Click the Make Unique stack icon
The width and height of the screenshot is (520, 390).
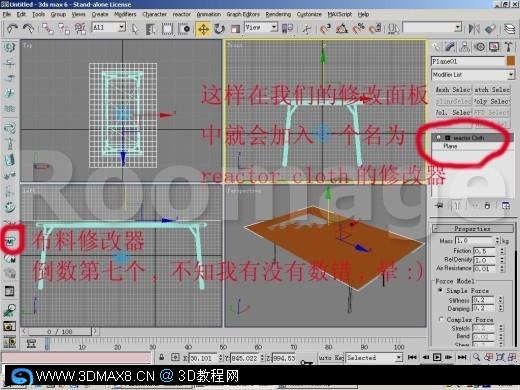click(475, 206)
